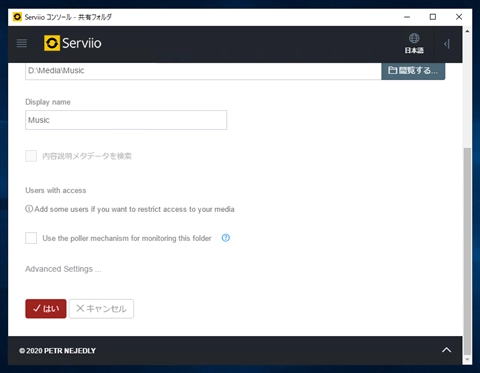Click the Display name Music field
The height and width of the screenshot is (373, 480).
click(x=126, y=120)
